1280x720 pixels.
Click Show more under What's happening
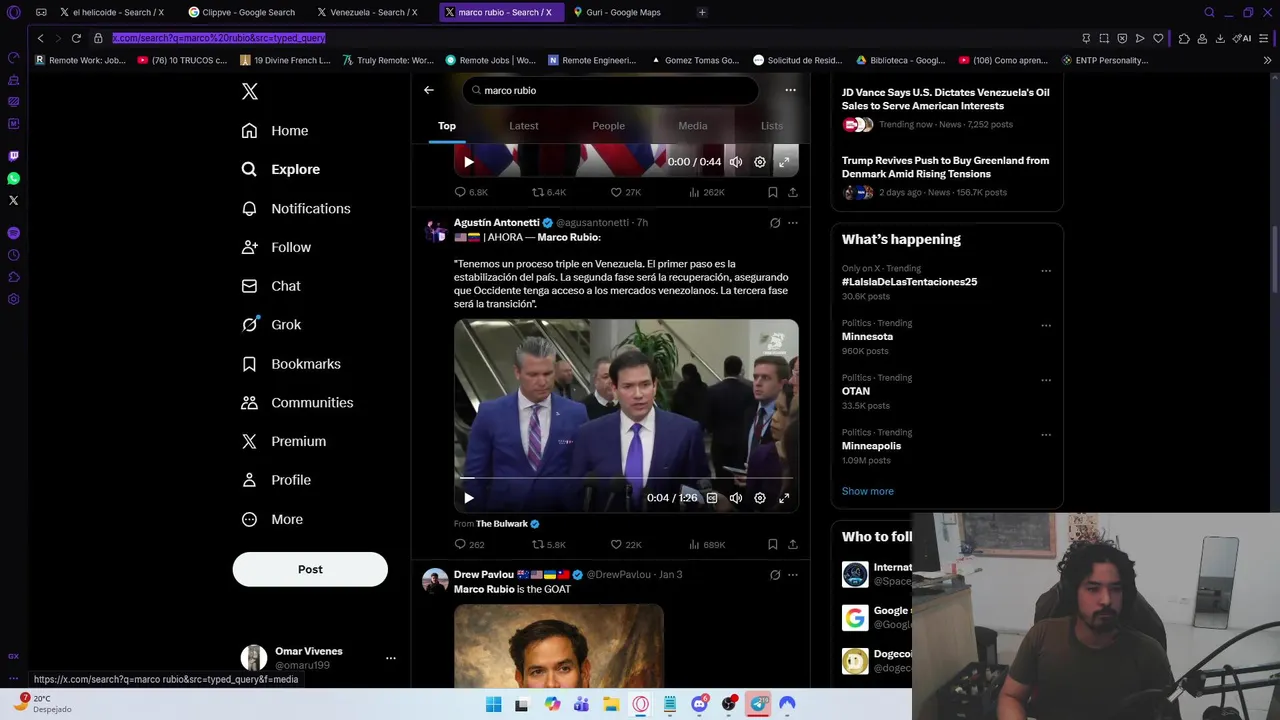coord(868,491)
